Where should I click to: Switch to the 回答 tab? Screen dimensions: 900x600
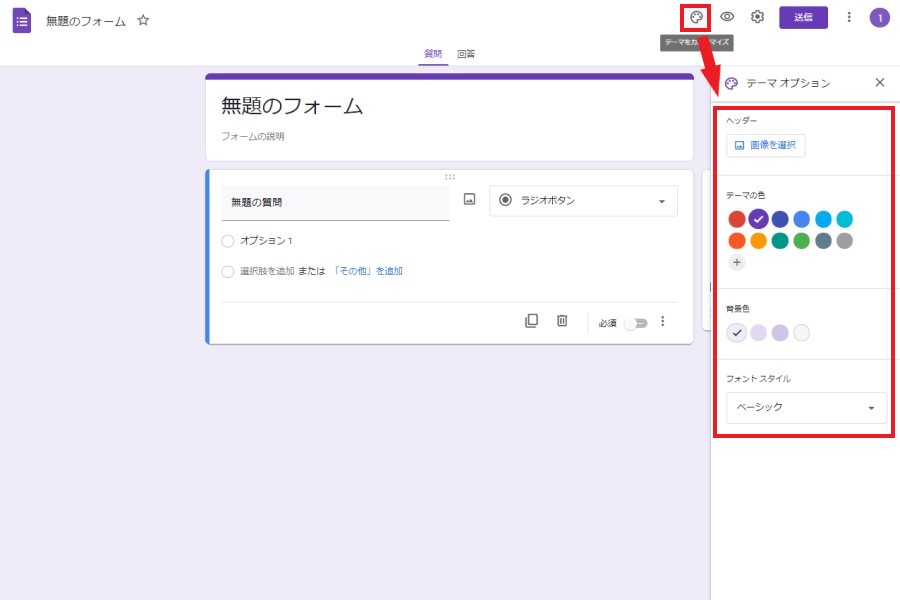pyautogui.click(x=466, y=54)
